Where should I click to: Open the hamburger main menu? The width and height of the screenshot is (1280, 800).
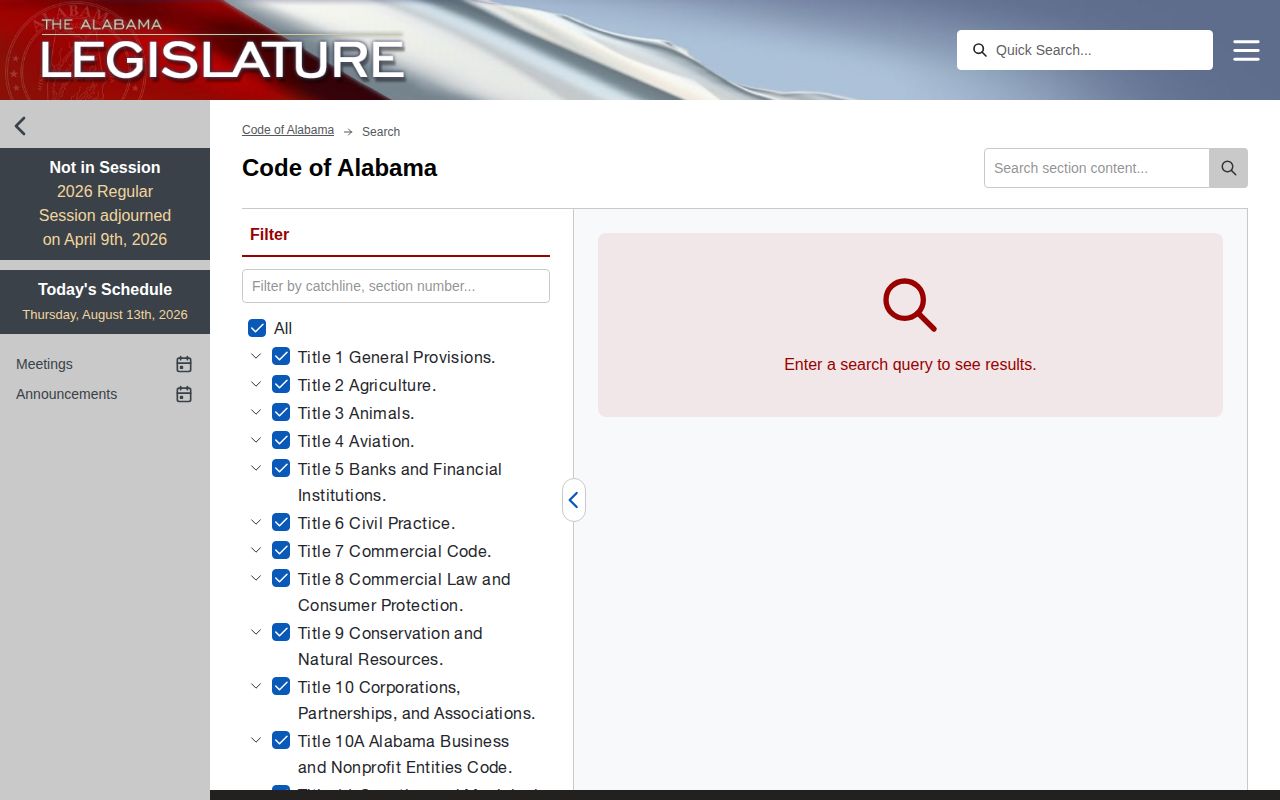(1246, 50)
